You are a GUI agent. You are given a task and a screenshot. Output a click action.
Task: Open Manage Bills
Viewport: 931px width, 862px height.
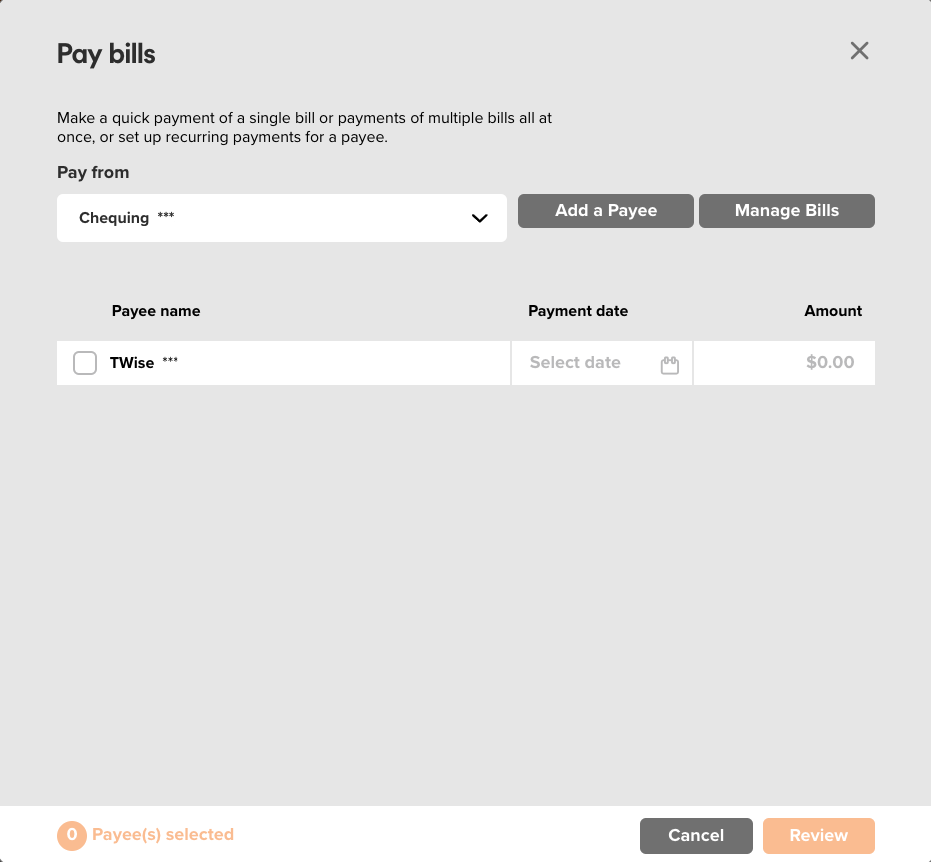click(787, 211)
